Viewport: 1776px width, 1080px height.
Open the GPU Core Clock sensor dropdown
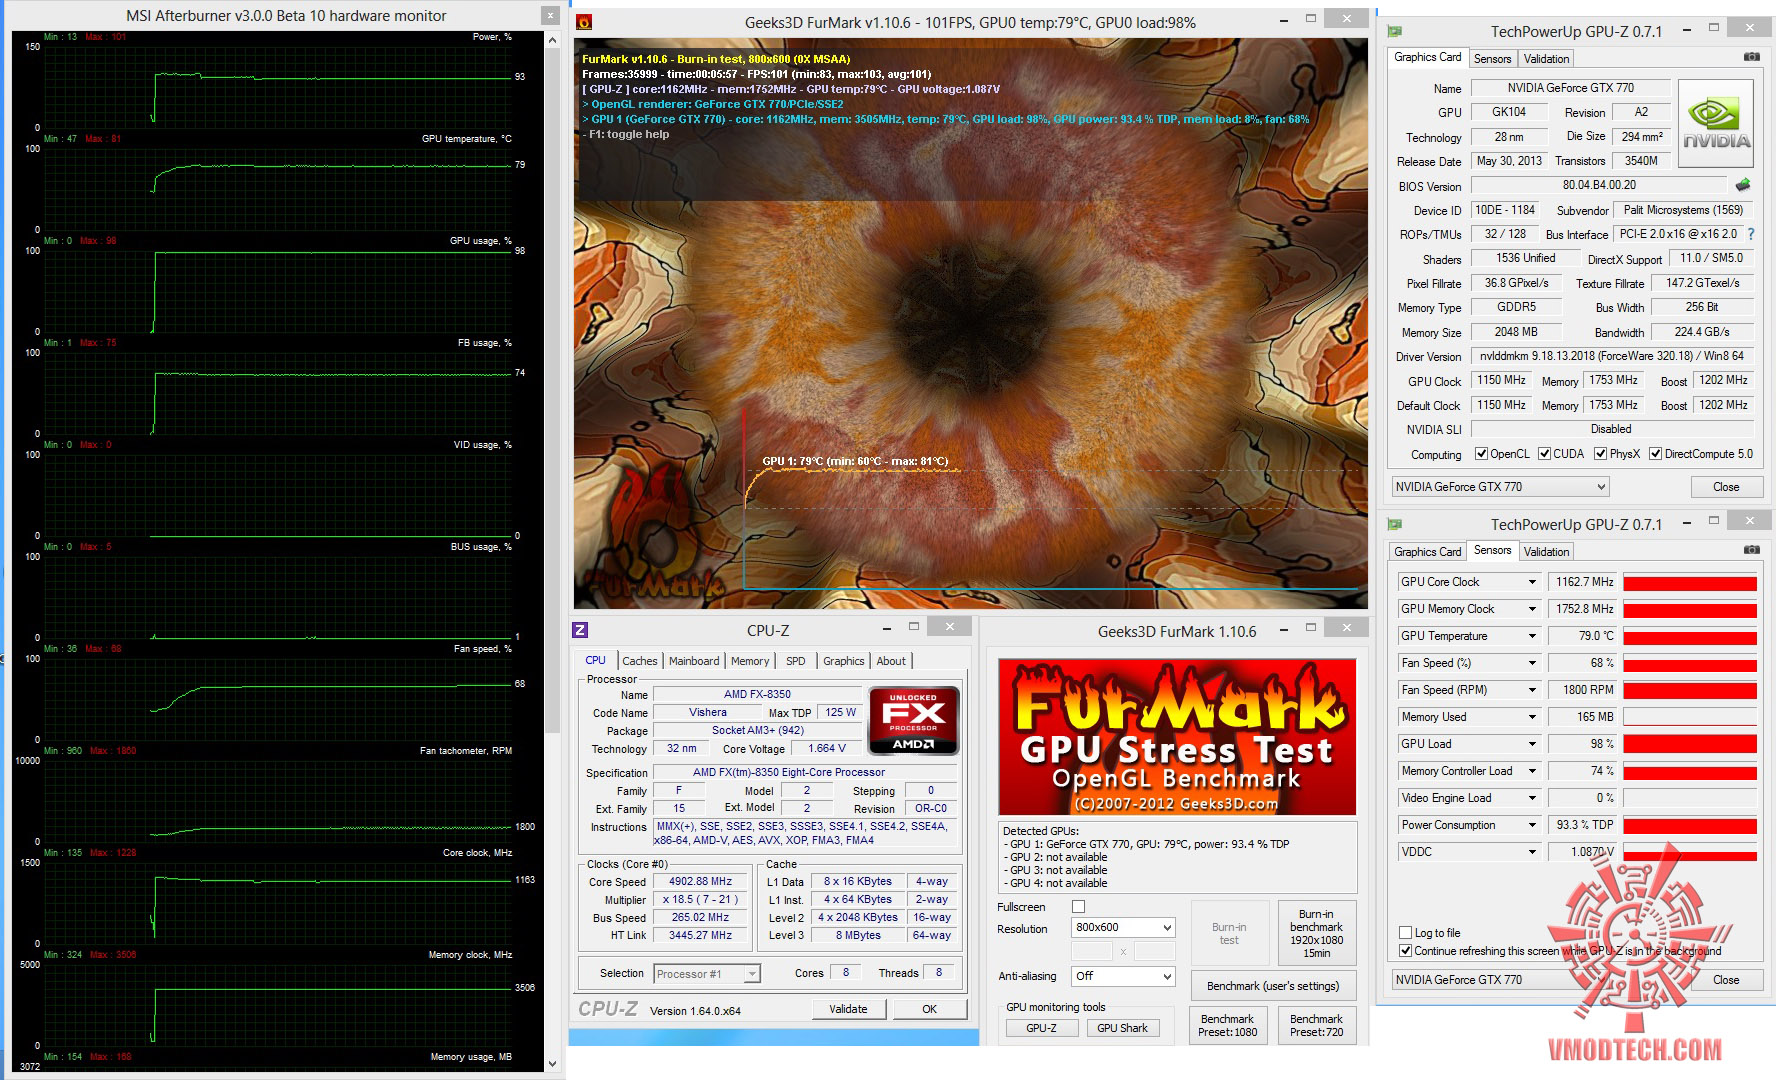click(1531, 582)
